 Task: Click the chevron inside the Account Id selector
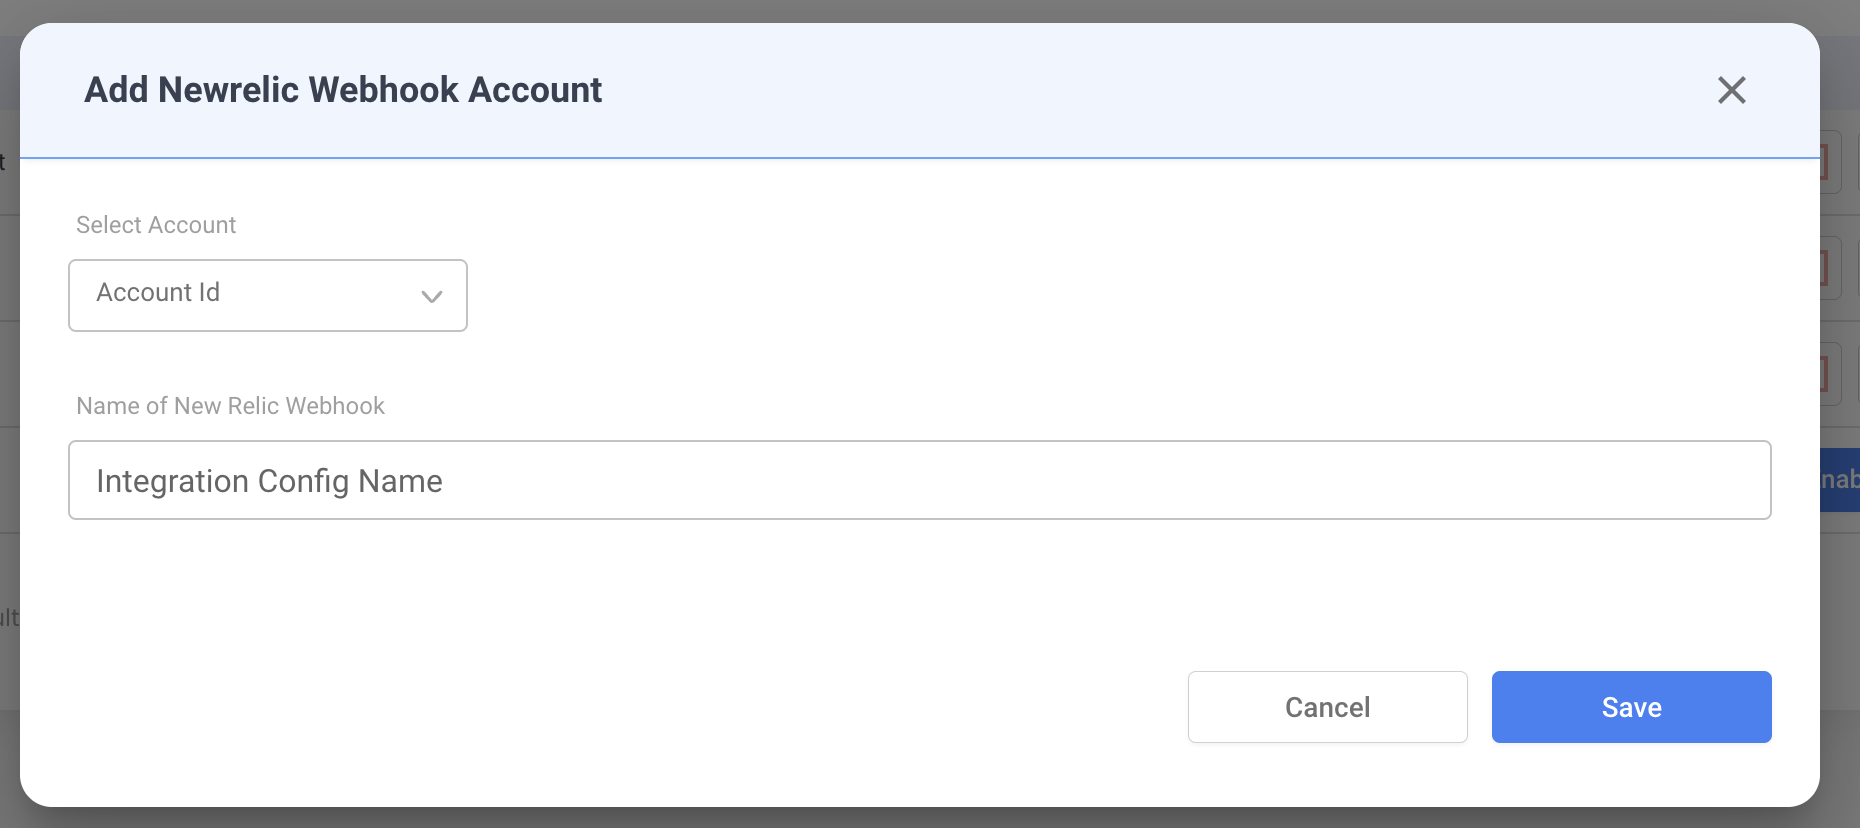[431, 296]
